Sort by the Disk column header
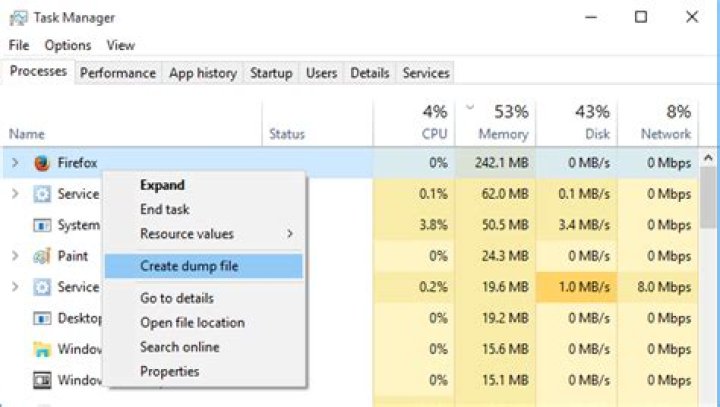720x407 pixels. pyautogui.click(x=597, y=134)
